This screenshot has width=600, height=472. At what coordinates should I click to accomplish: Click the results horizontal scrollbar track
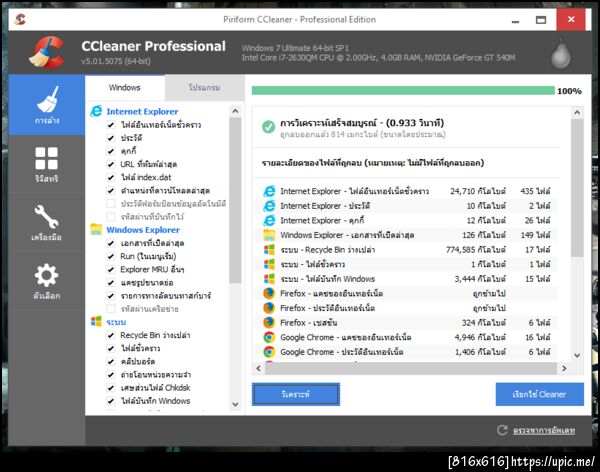(x=411, y=368)
